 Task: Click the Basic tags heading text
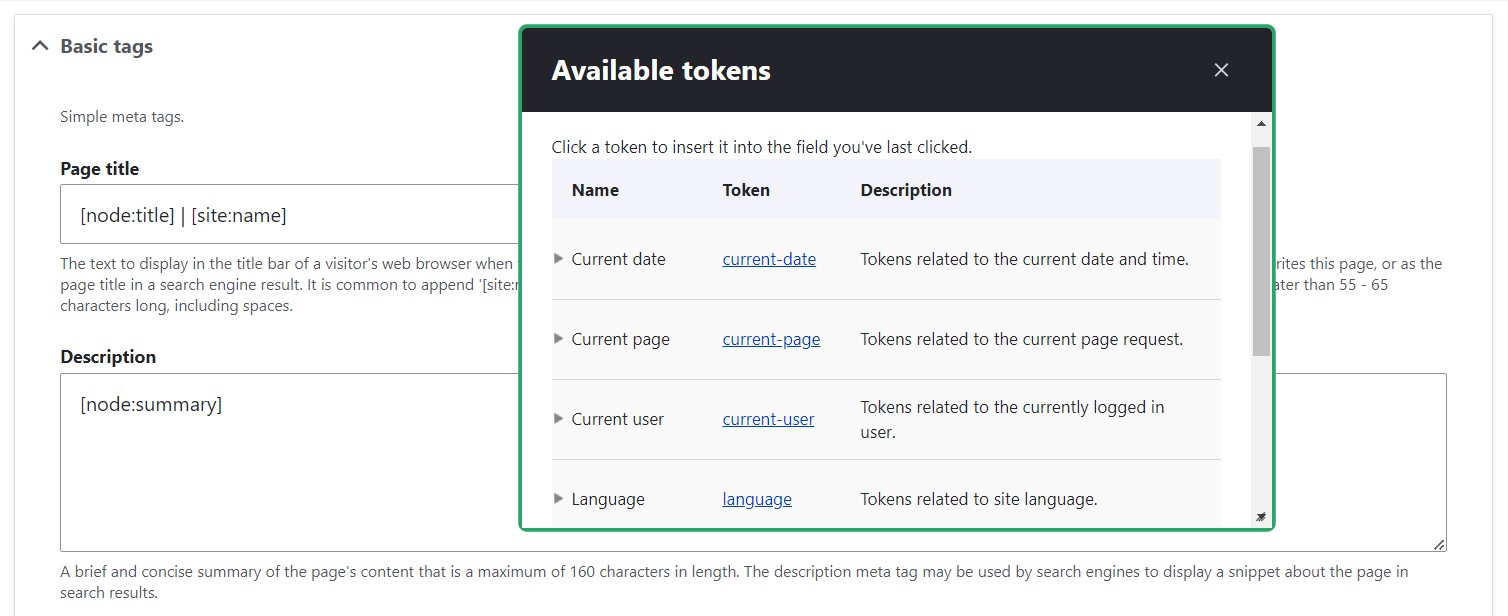coord(106,46)
